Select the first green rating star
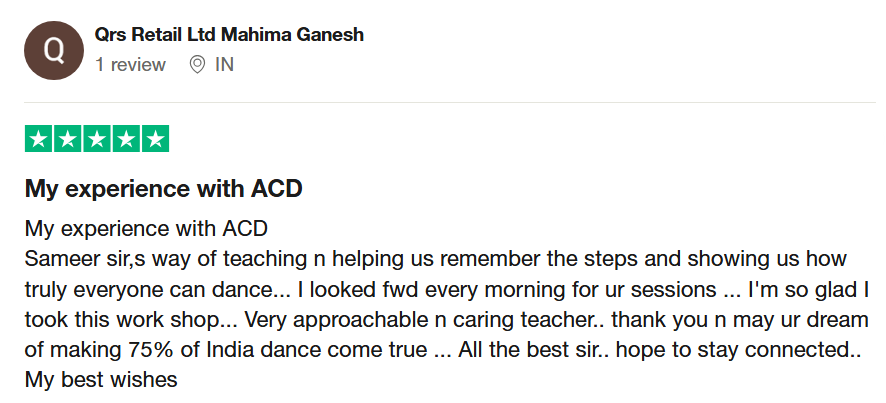Viewport: 886px width, 403px height. tap(38, 139)
